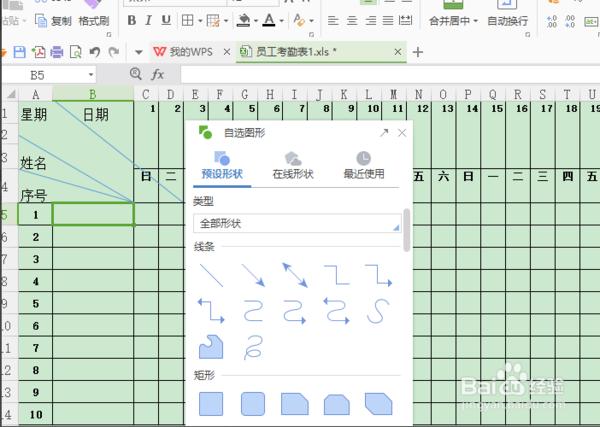Export to PDF icon

pyautogui.click(x=38, y=52)
